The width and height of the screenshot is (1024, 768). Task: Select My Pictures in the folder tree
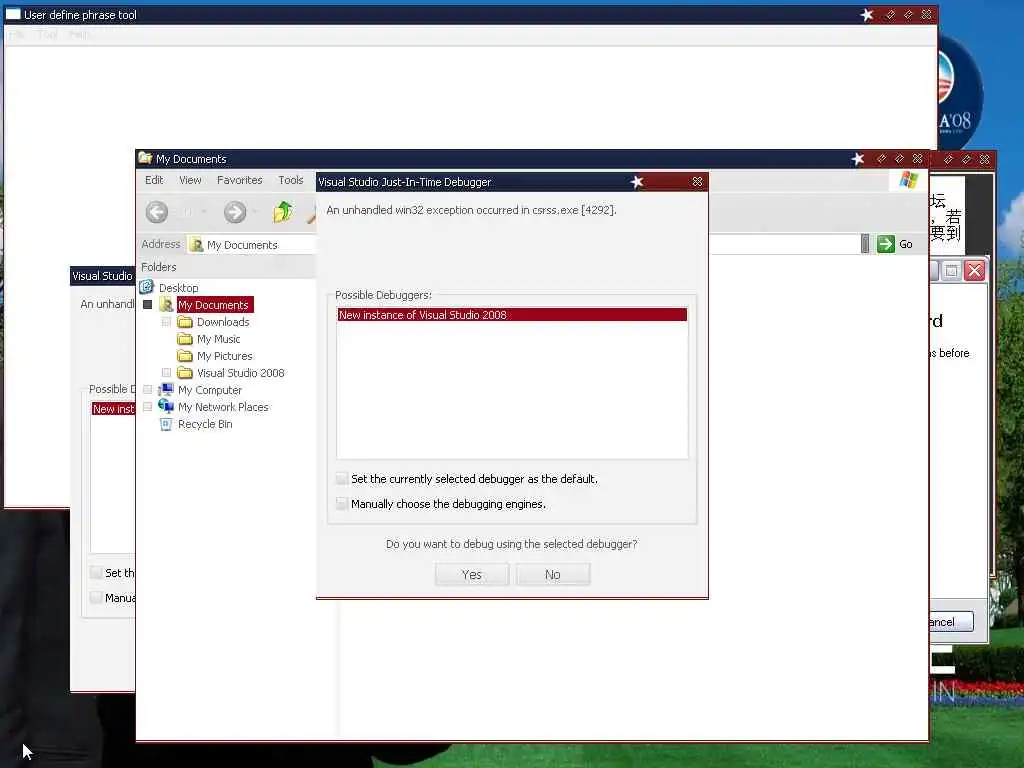point(225,356)
